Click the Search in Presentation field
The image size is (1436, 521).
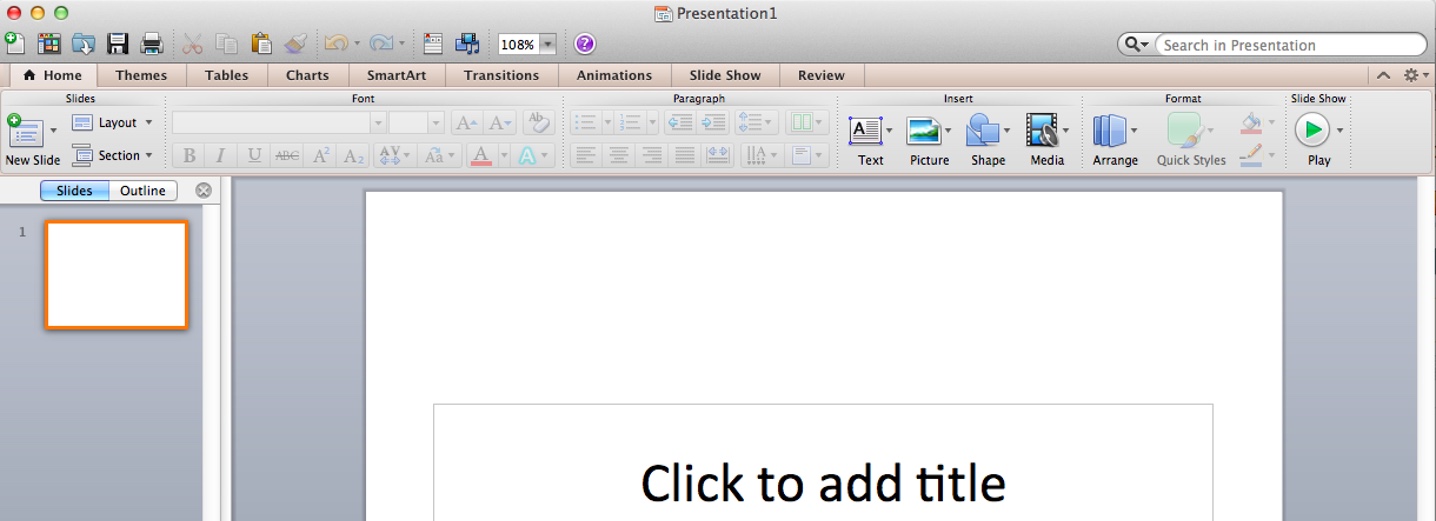click(x=1290, y=45)
